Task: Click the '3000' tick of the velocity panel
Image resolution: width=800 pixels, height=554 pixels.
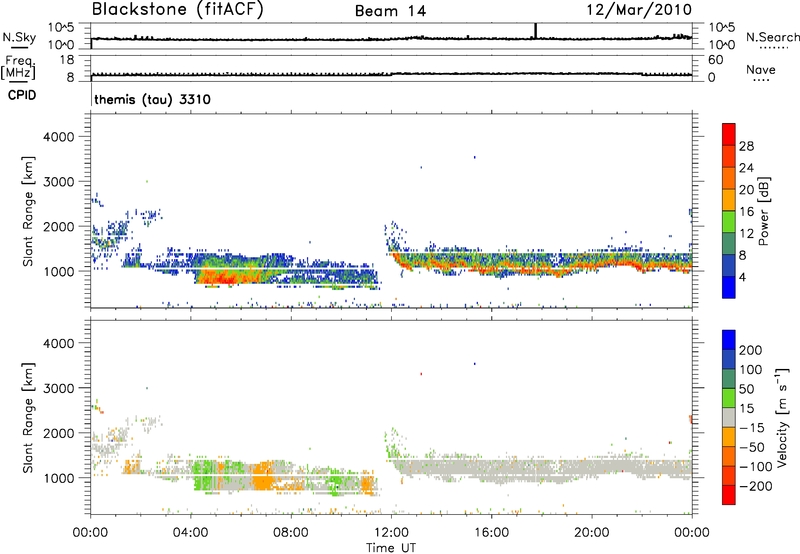Action: 58,388
